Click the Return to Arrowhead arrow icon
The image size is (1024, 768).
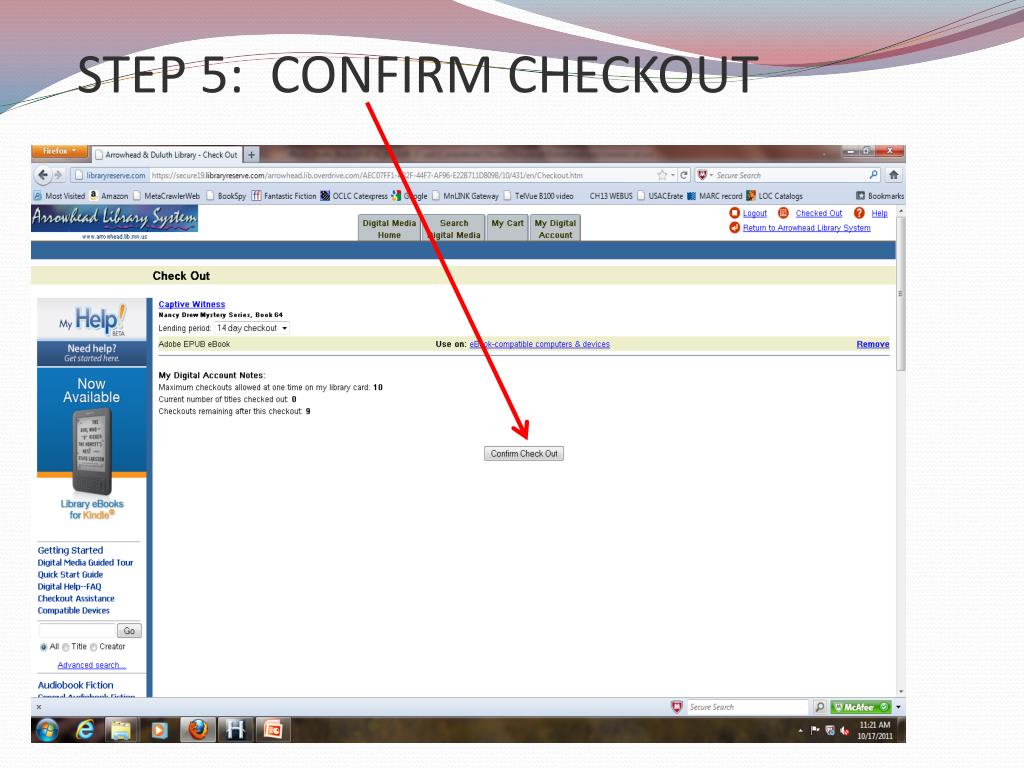click(734, 227)
